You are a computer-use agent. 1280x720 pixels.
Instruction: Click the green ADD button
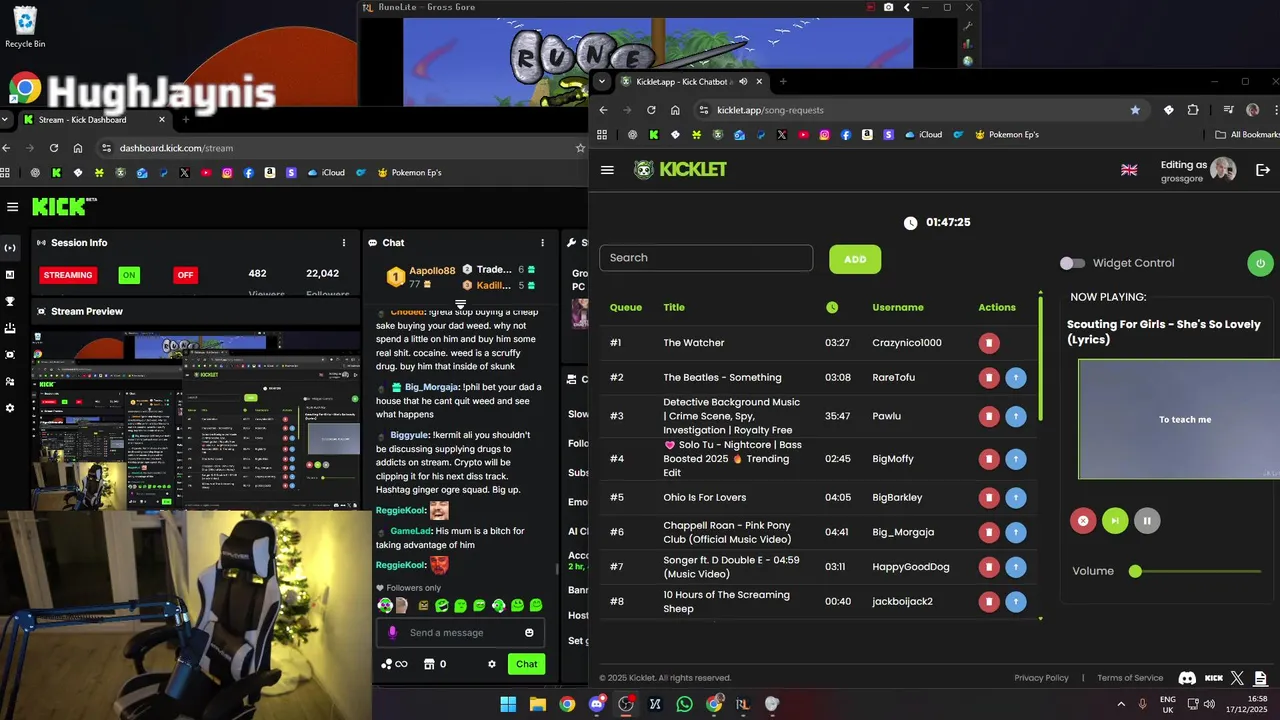pyautogui.click(x=855, y=259)
